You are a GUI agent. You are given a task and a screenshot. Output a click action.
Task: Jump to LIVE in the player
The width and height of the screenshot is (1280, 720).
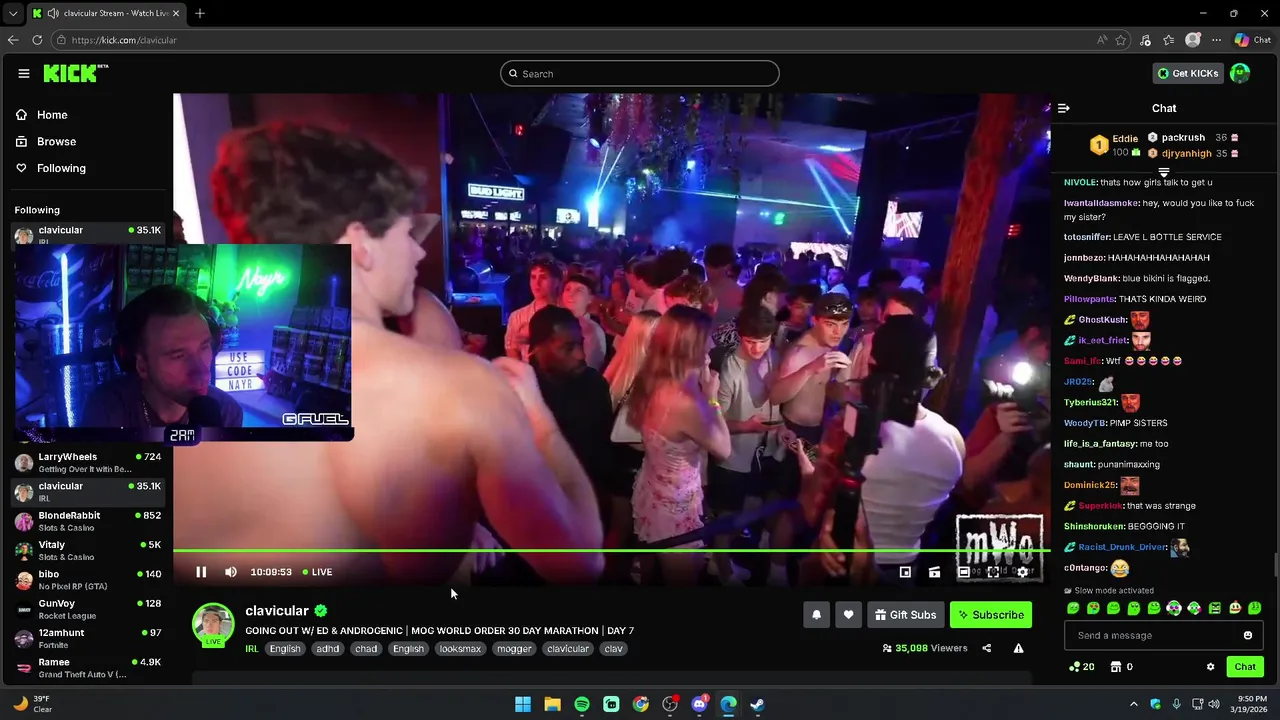(x=318, y=572)
